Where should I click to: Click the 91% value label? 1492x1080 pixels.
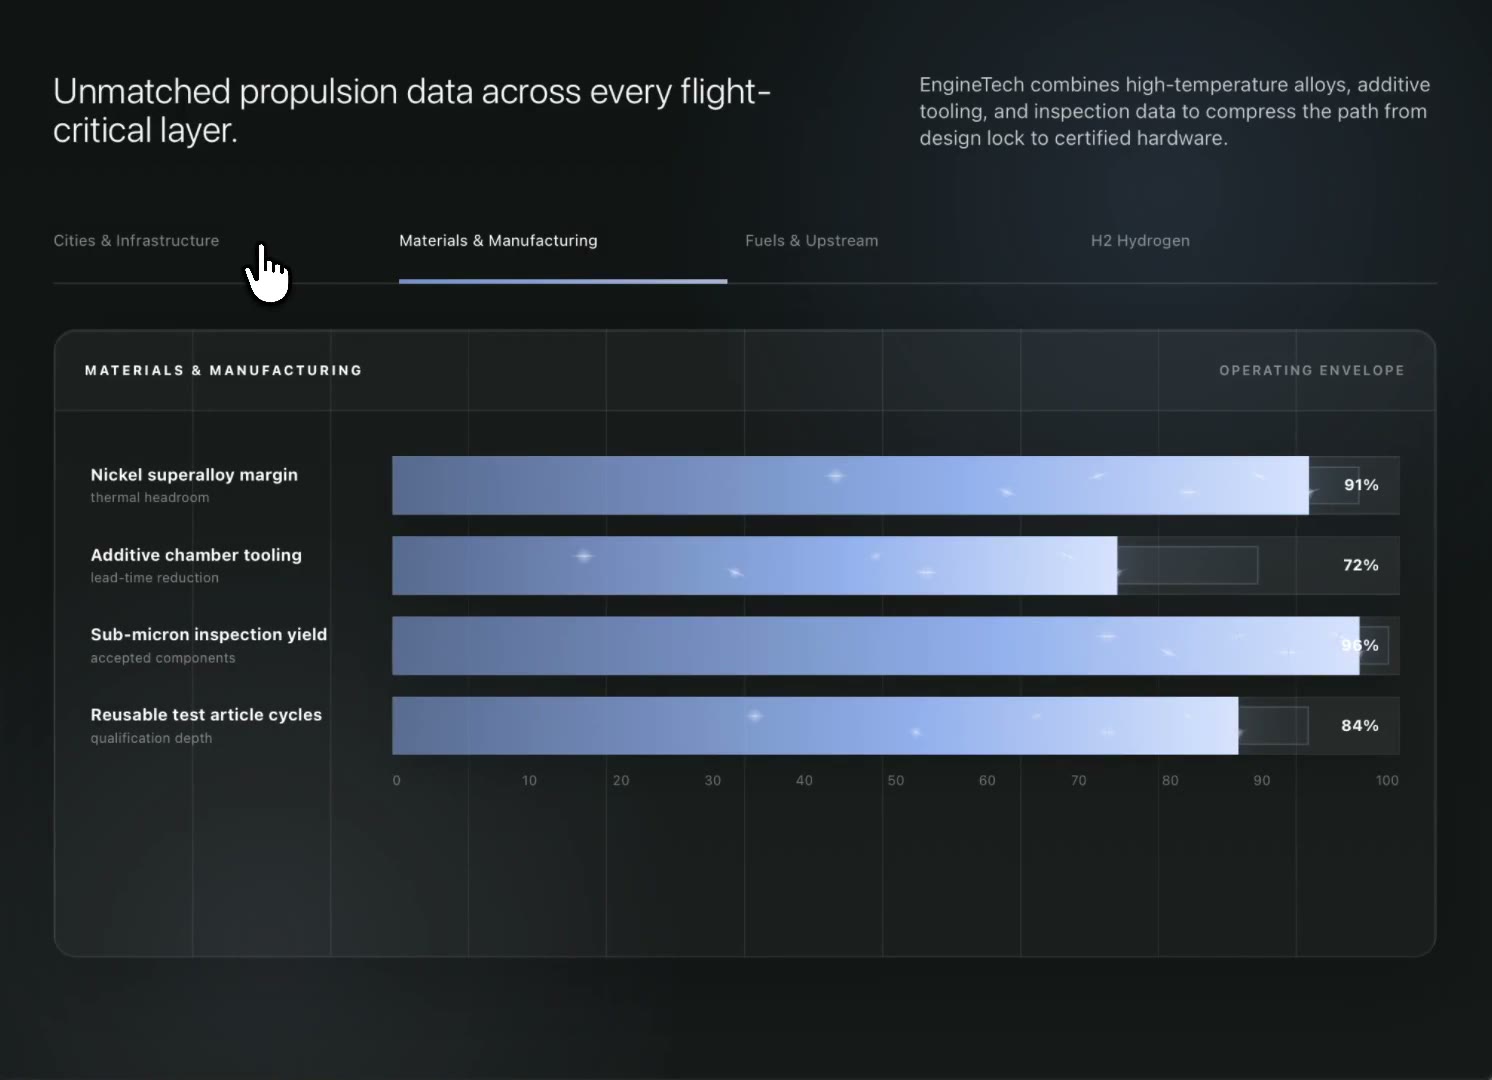click(1361, 485)
